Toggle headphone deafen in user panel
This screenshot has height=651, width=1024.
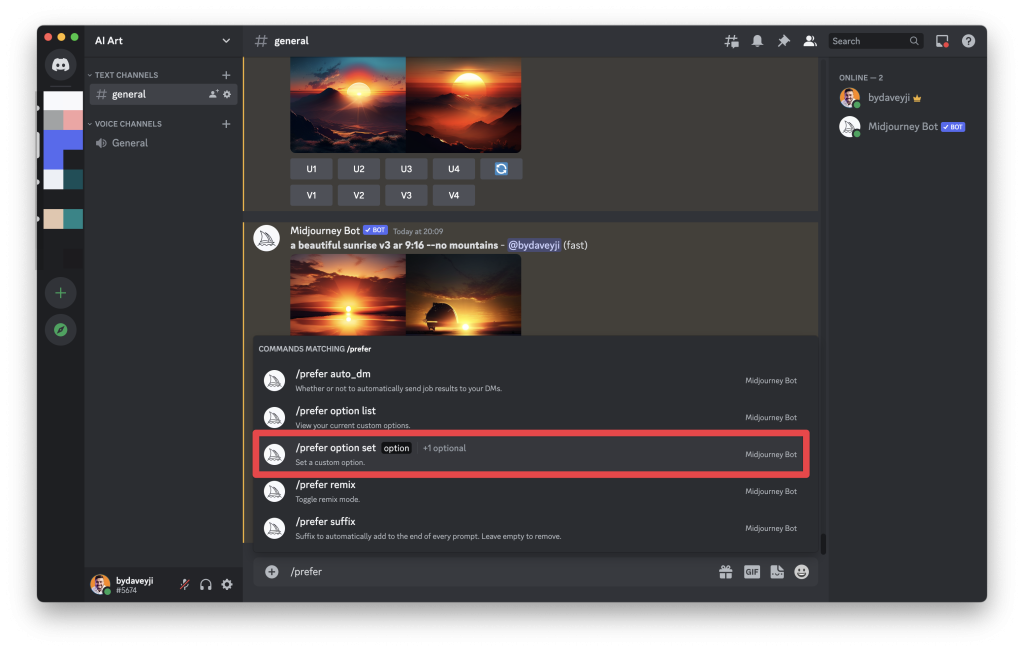206,584
